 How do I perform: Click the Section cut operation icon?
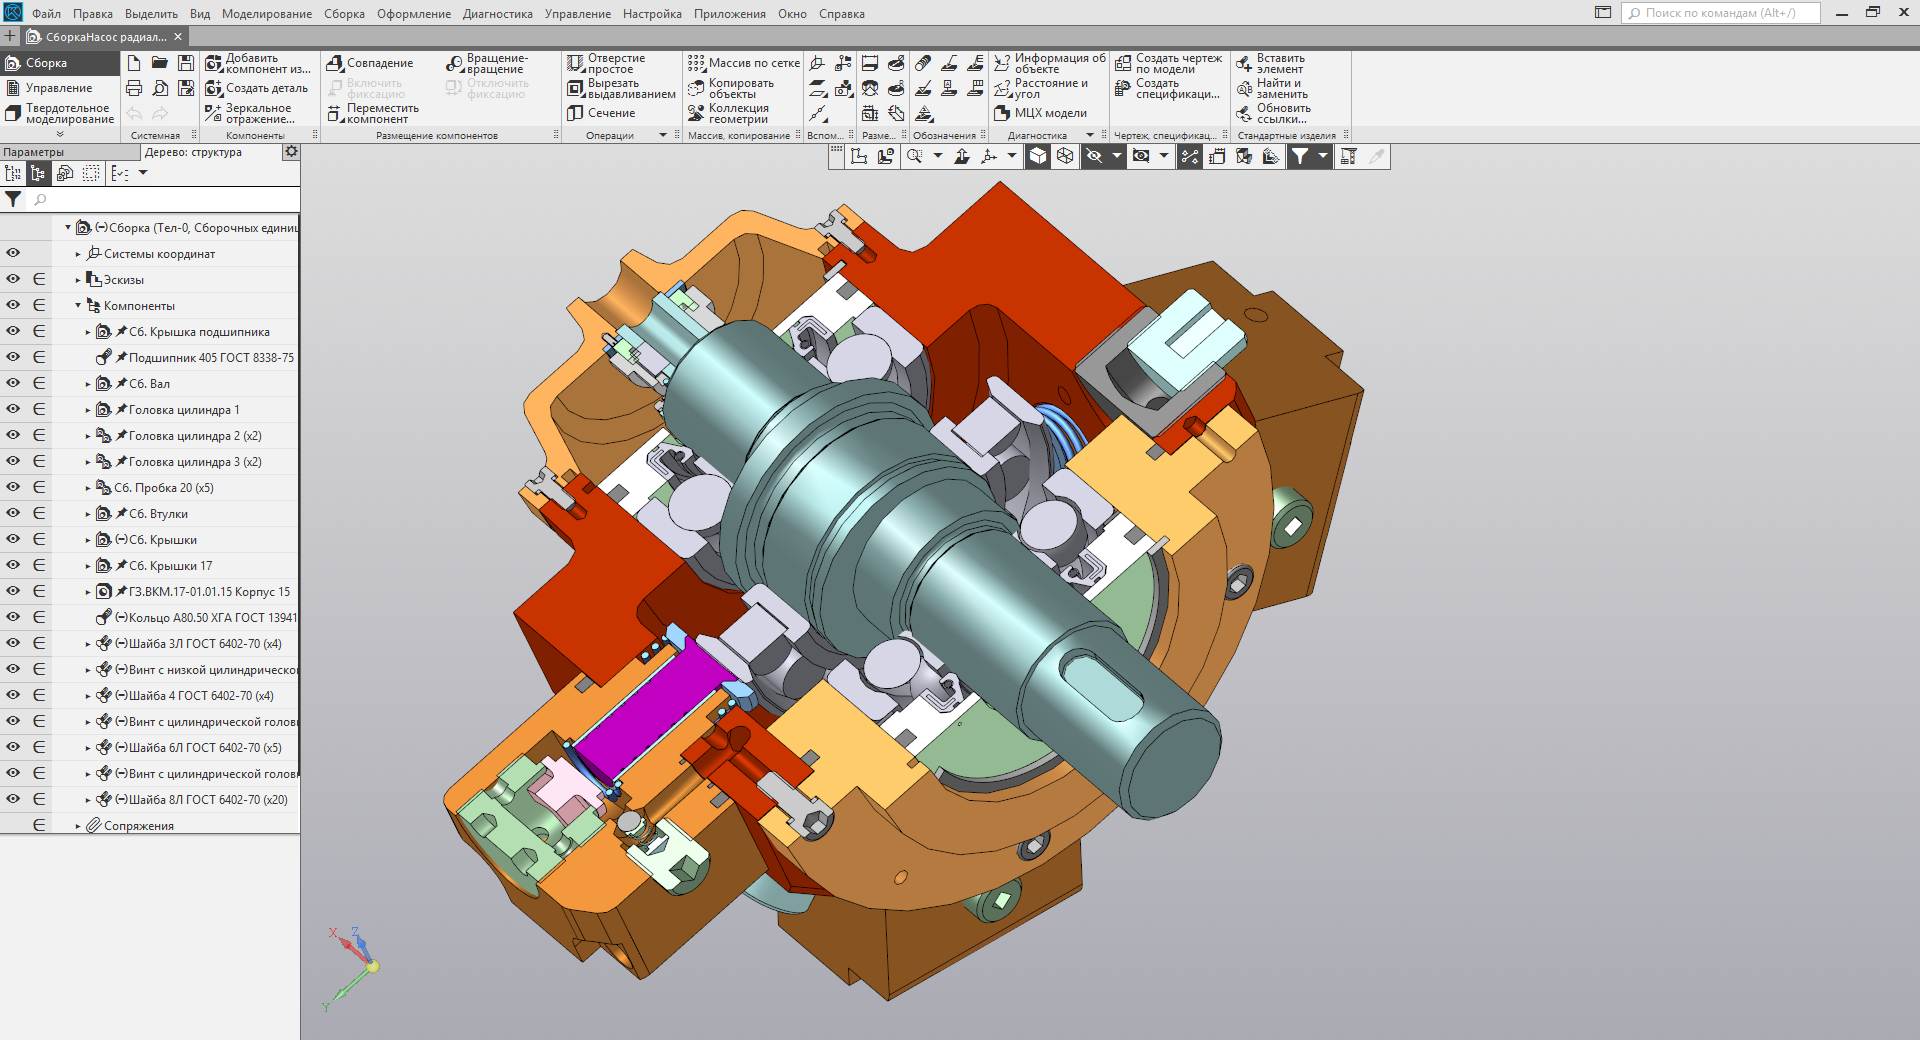tap(575, 113)
